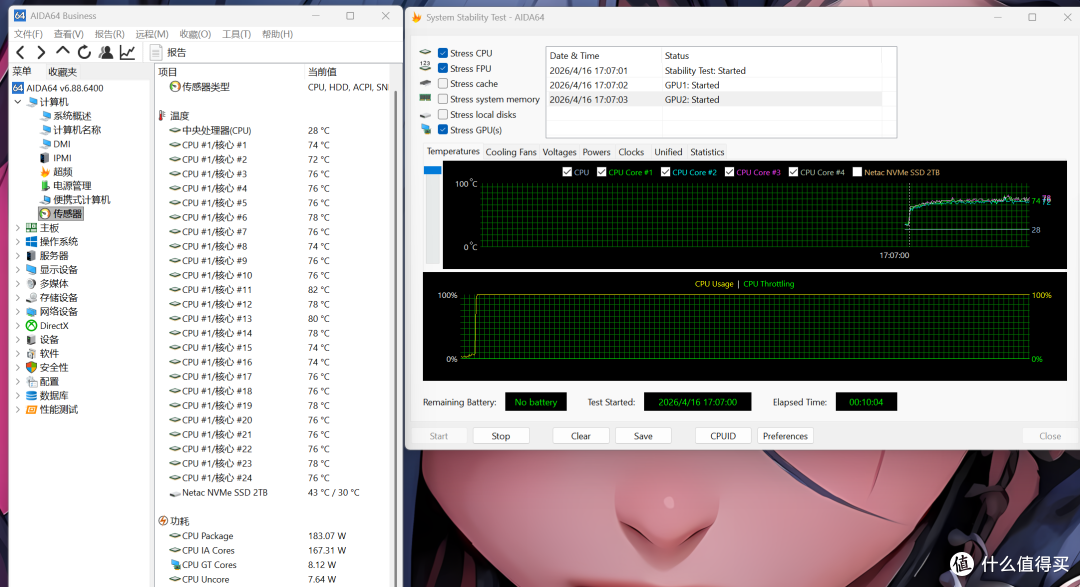Click the 显示设备 display icon in tree

31,269
